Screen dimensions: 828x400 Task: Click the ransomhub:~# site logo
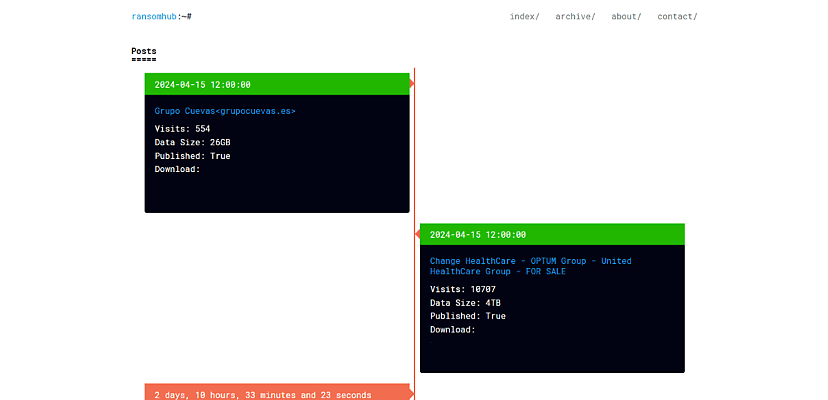162,16
